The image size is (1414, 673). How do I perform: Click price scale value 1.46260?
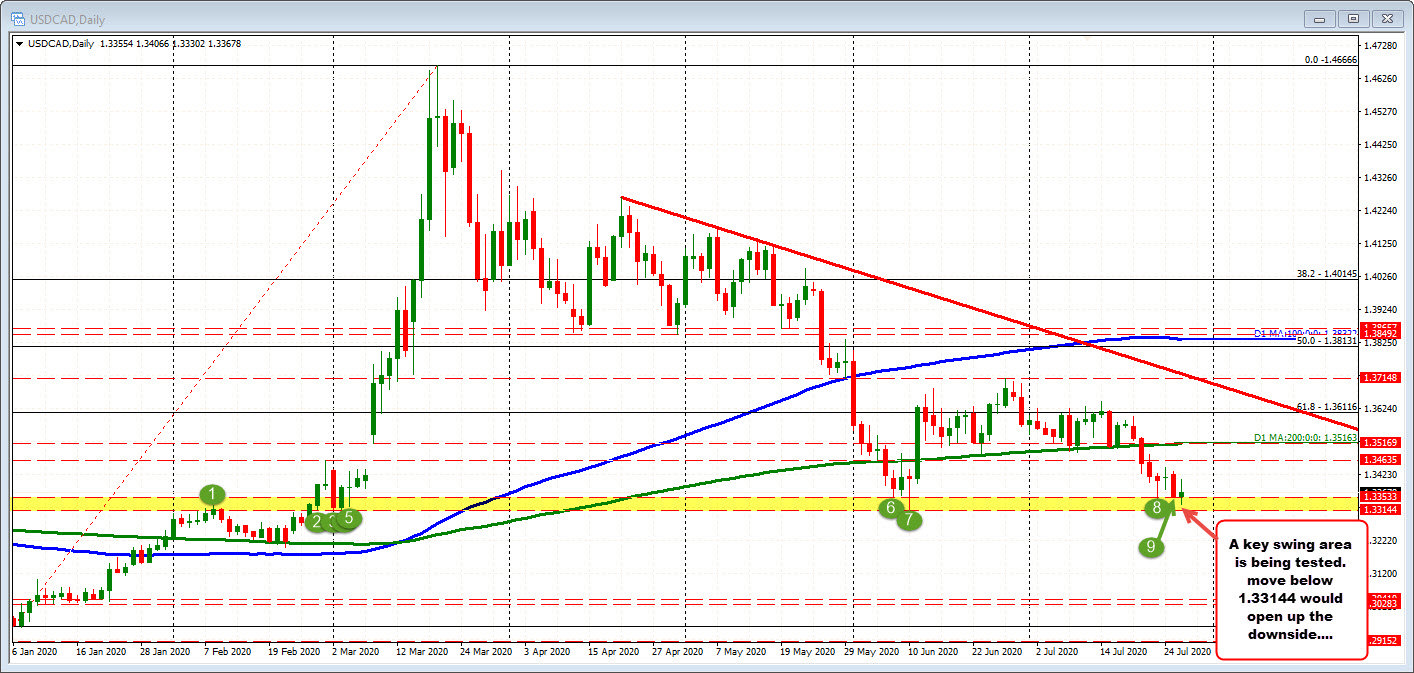click(x=1381, y=78)
